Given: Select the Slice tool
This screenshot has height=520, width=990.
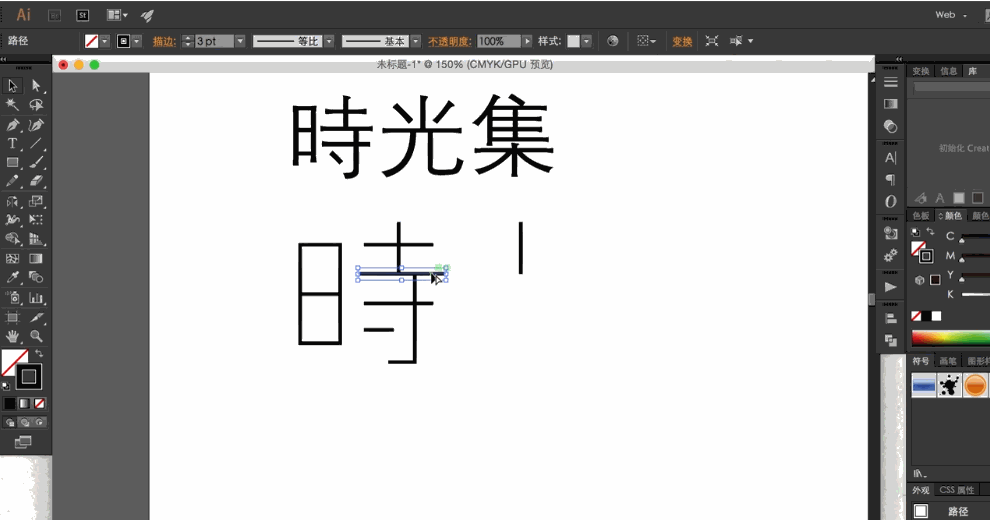Looking at the screenshot, I should pos(36,317).
